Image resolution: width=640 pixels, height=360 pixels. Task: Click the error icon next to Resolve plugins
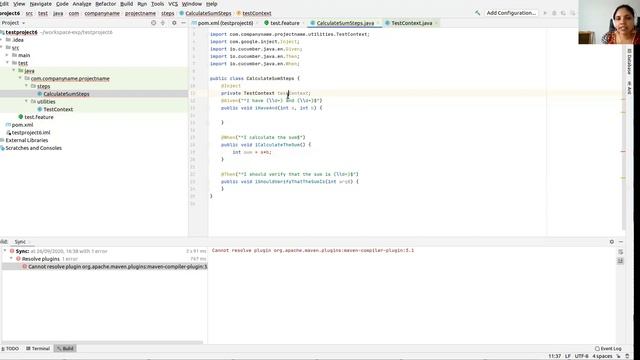pos(18,259)
